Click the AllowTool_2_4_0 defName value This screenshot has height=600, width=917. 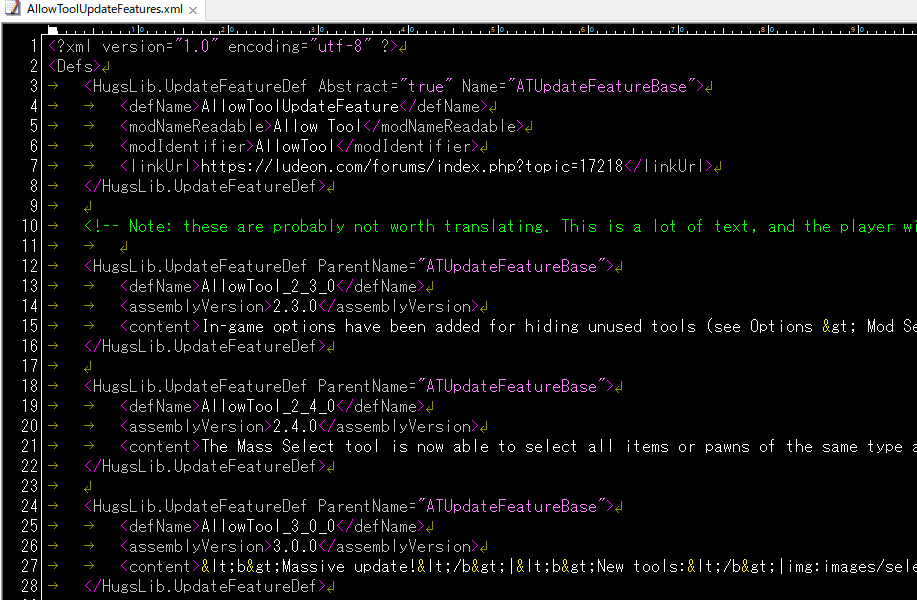click(x=268, y=406)
